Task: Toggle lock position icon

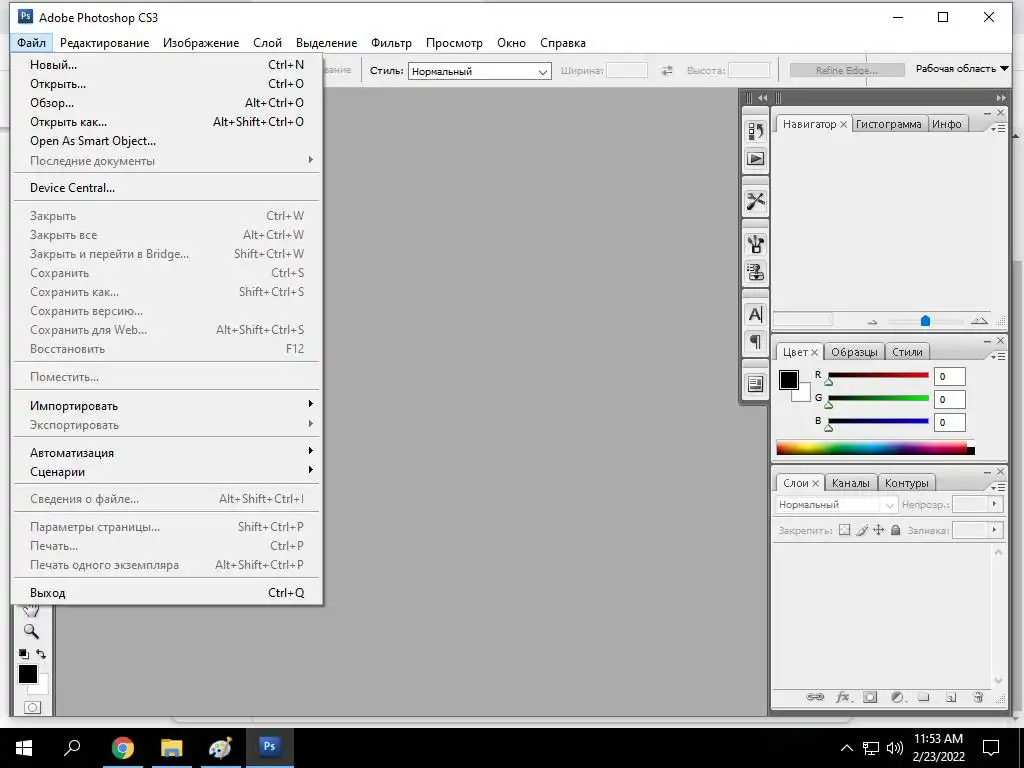Action: click(x=878, y=530)
